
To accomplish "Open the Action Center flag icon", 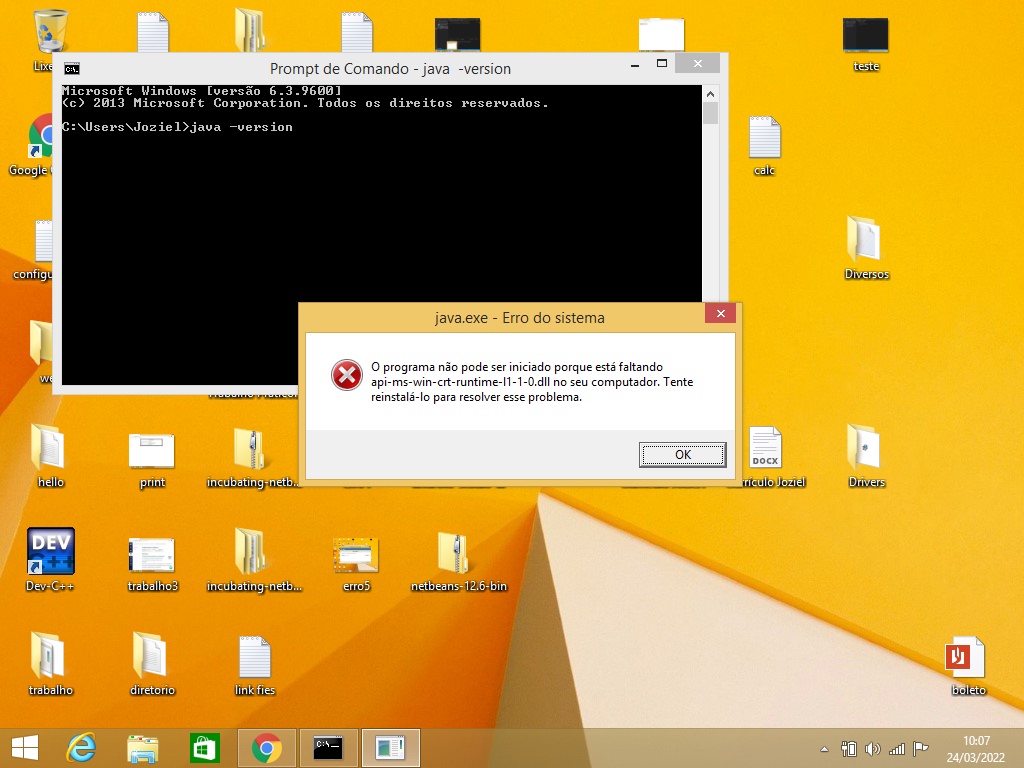I will (921, 748).
